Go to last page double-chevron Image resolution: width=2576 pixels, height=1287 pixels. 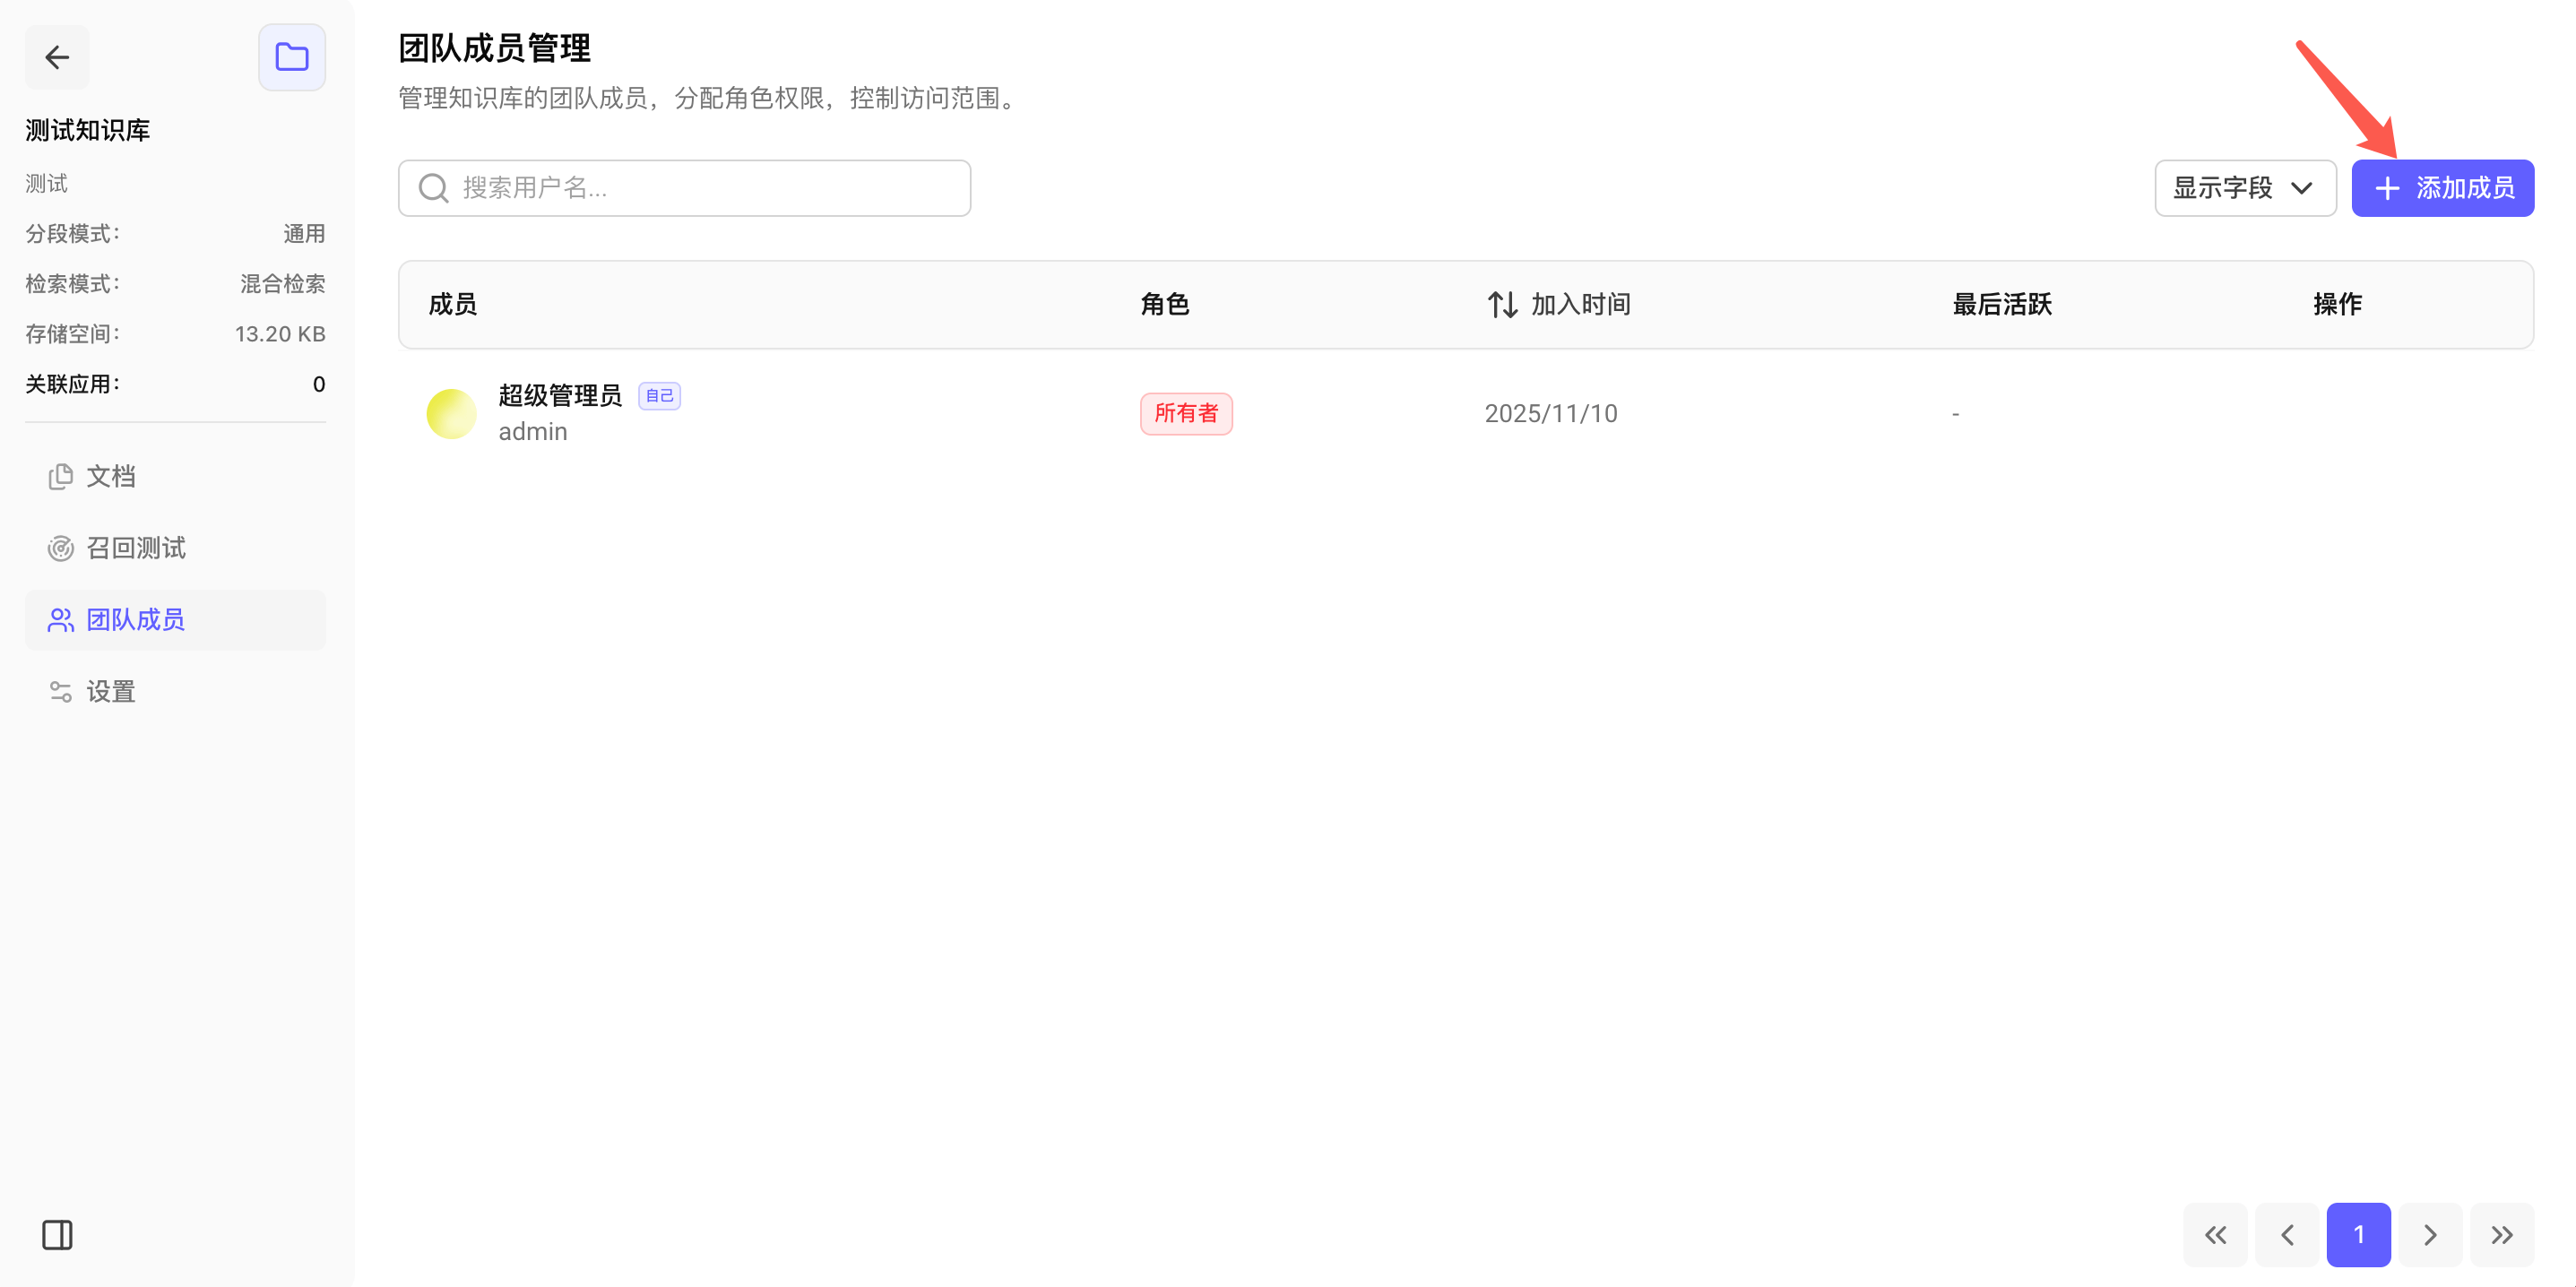pos(2501,1235)
